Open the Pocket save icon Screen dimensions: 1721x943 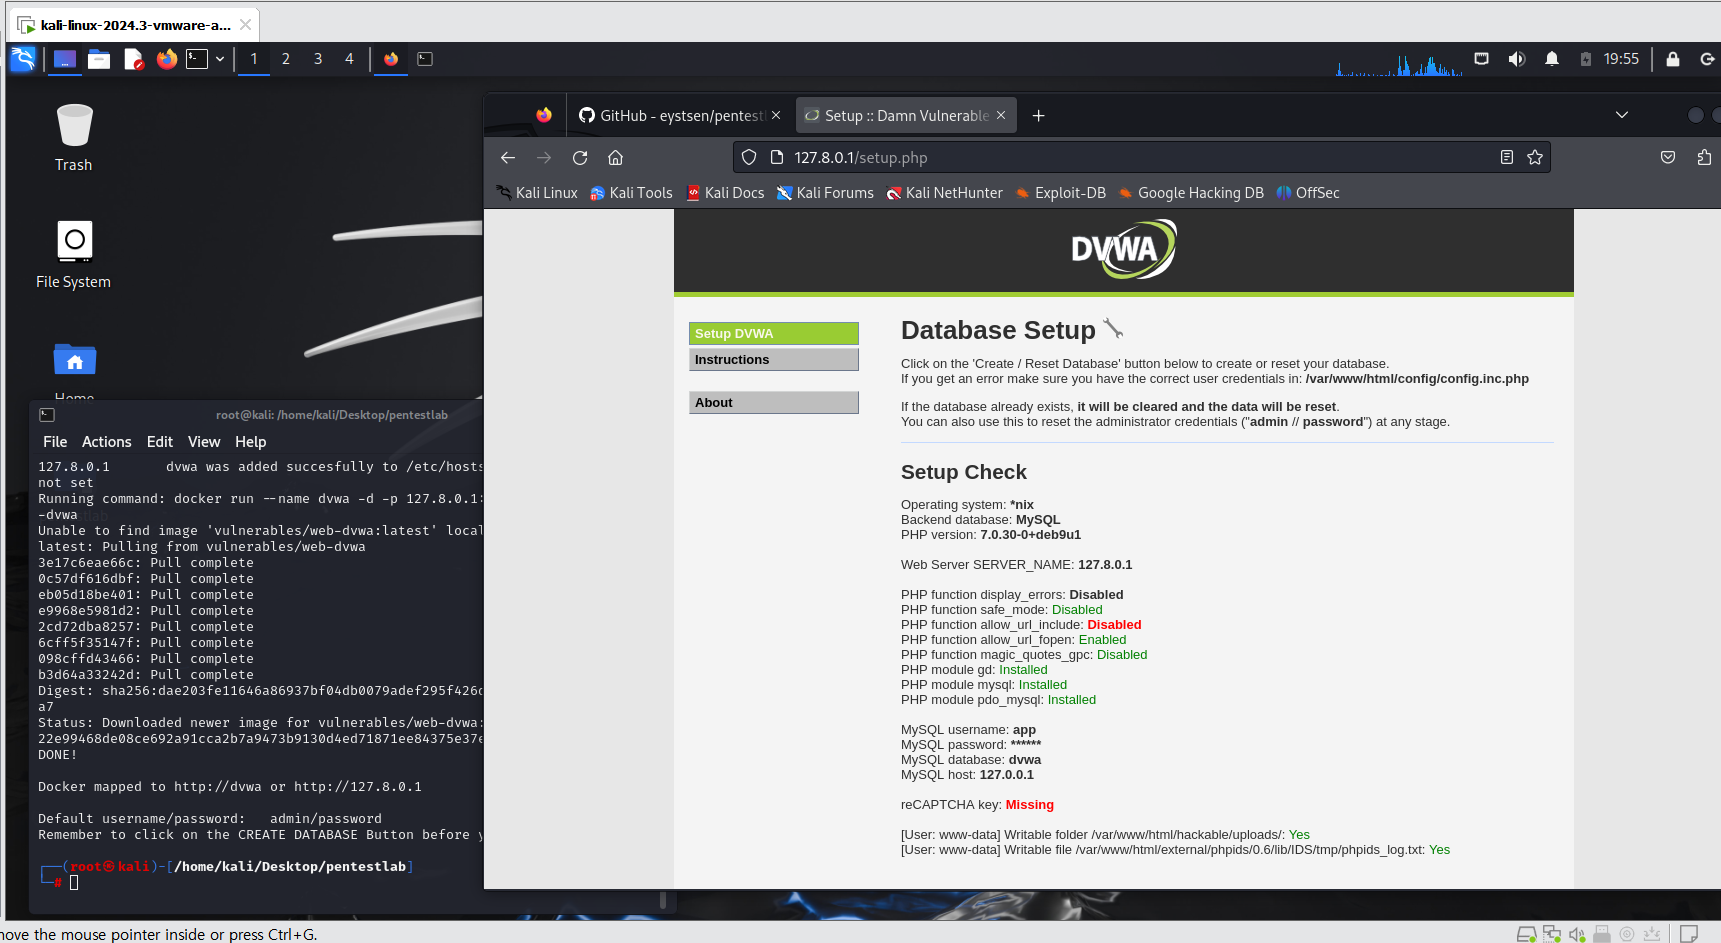pos(1668,158)
